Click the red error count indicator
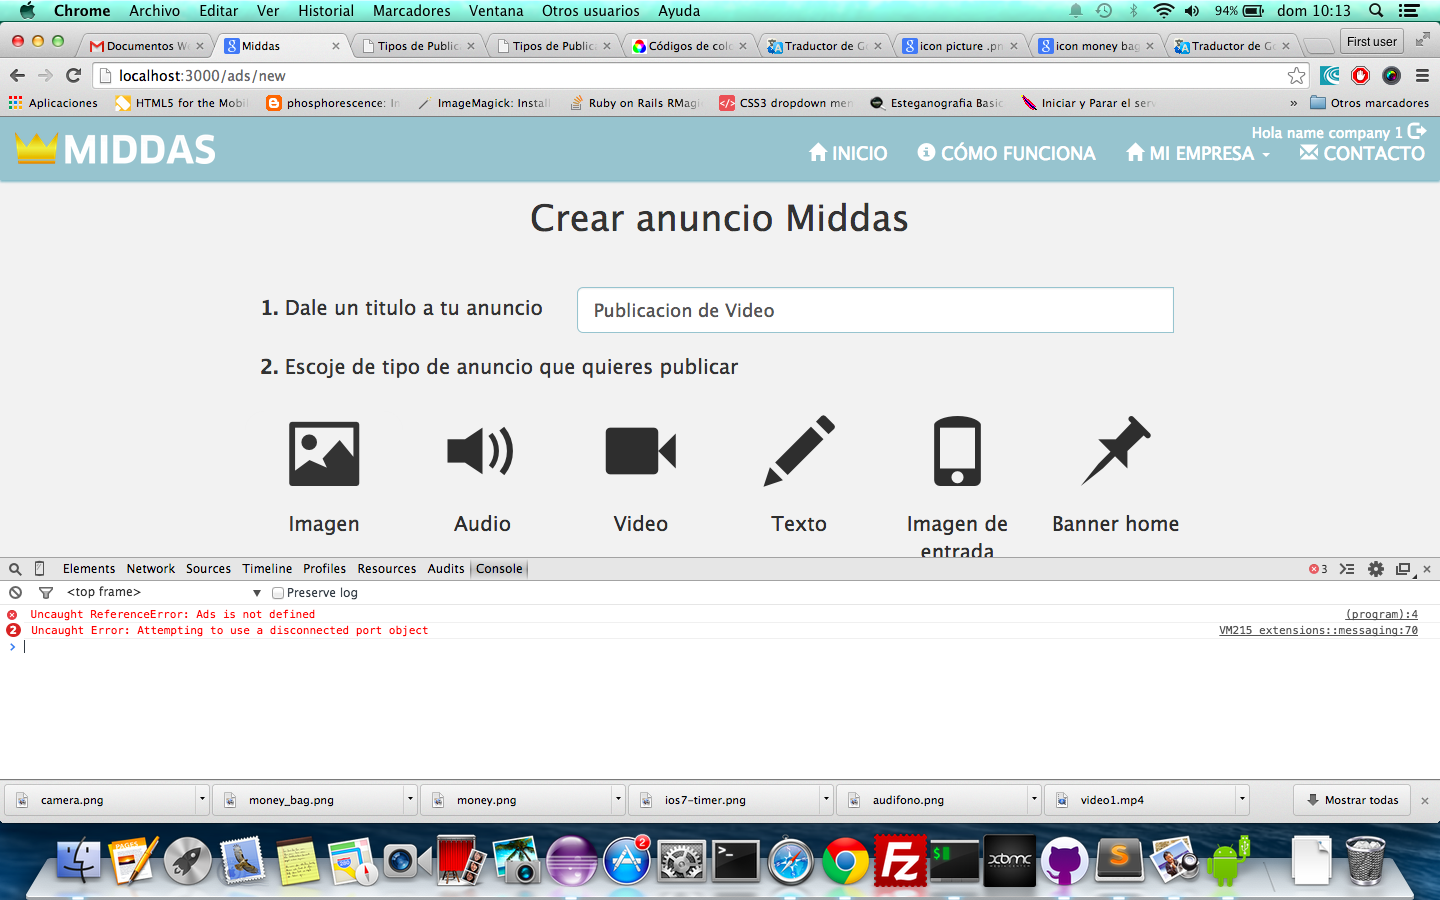This screenshot has width=1440, height=900. pyautogui.click(x=1318, y=569)
